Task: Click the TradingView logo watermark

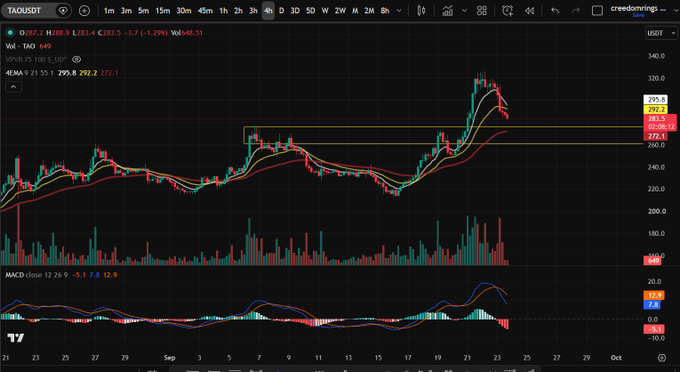Action: coord(16,338)
